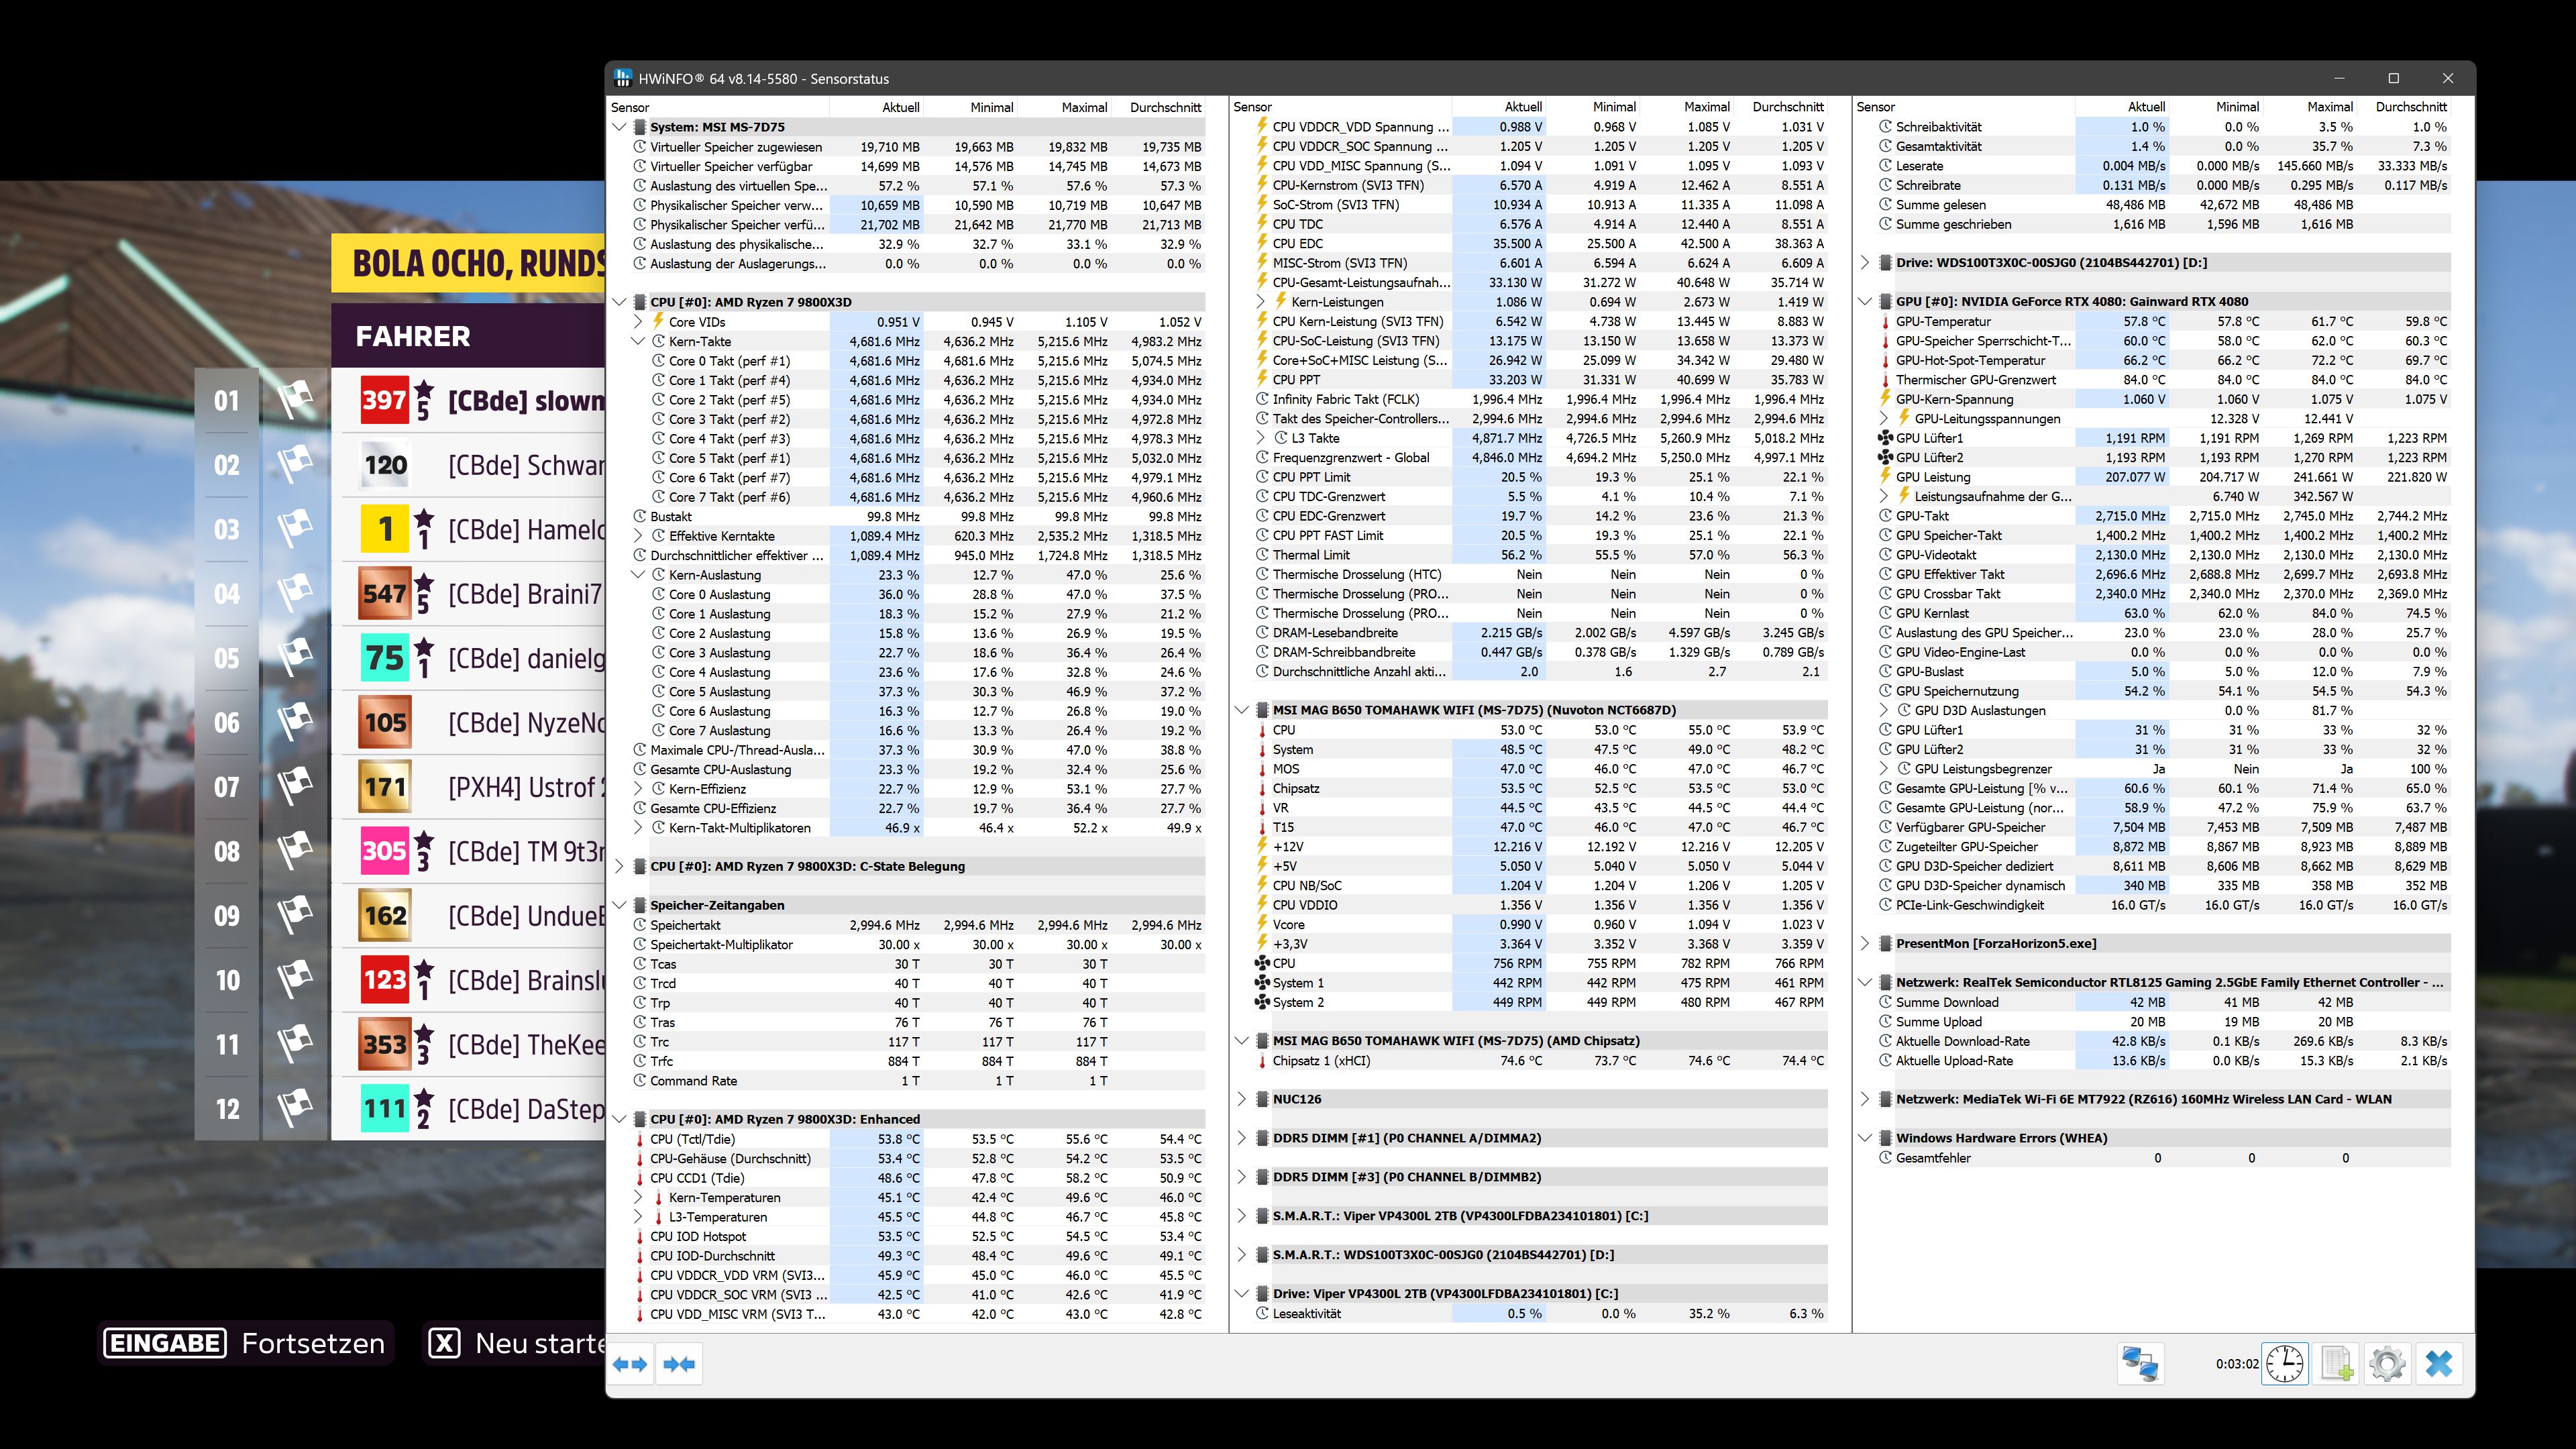
Task: Open the remote network monitoring icon
Action: (x=2140, y=1364)
